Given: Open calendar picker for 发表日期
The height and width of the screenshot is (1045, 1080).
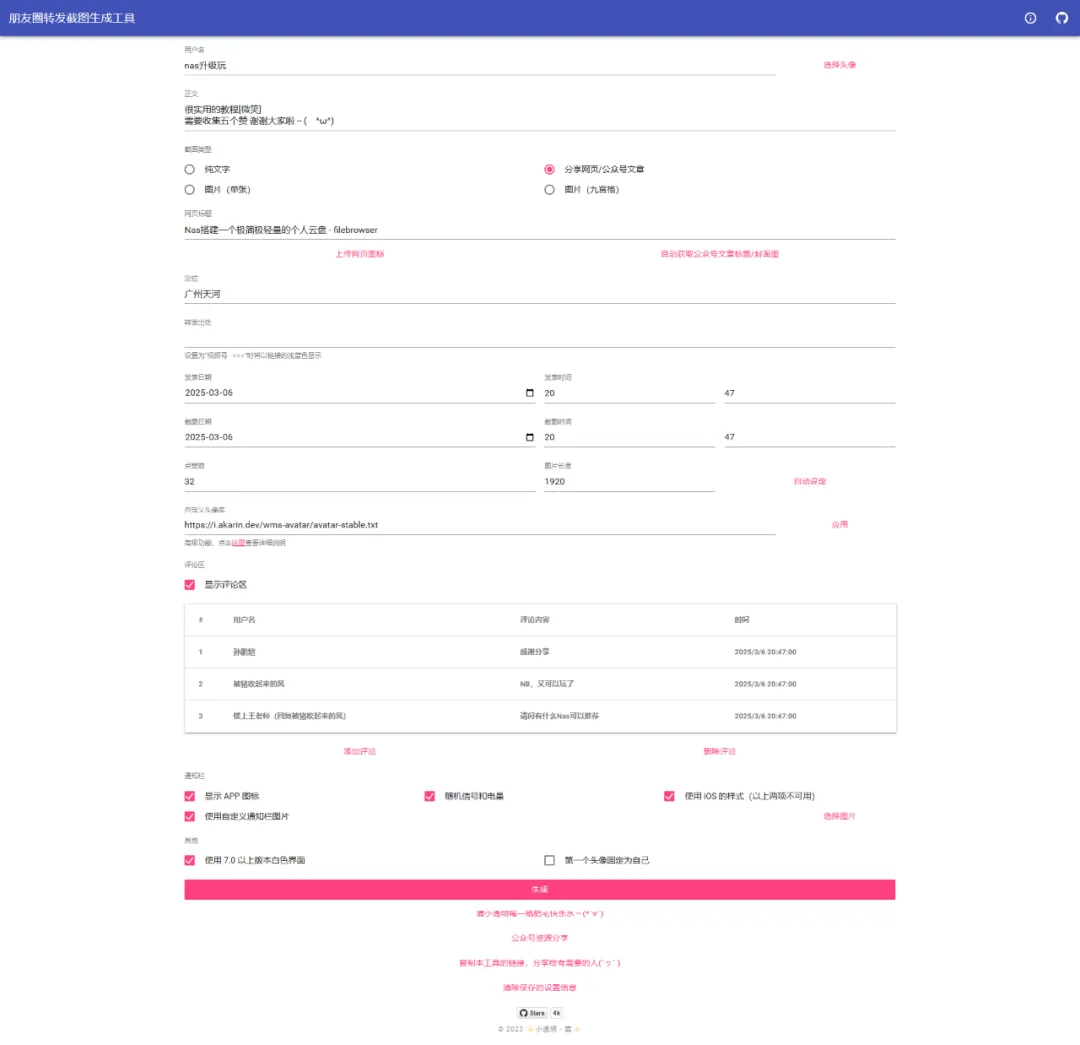Looking at the screenshot, I should [529, 393].
